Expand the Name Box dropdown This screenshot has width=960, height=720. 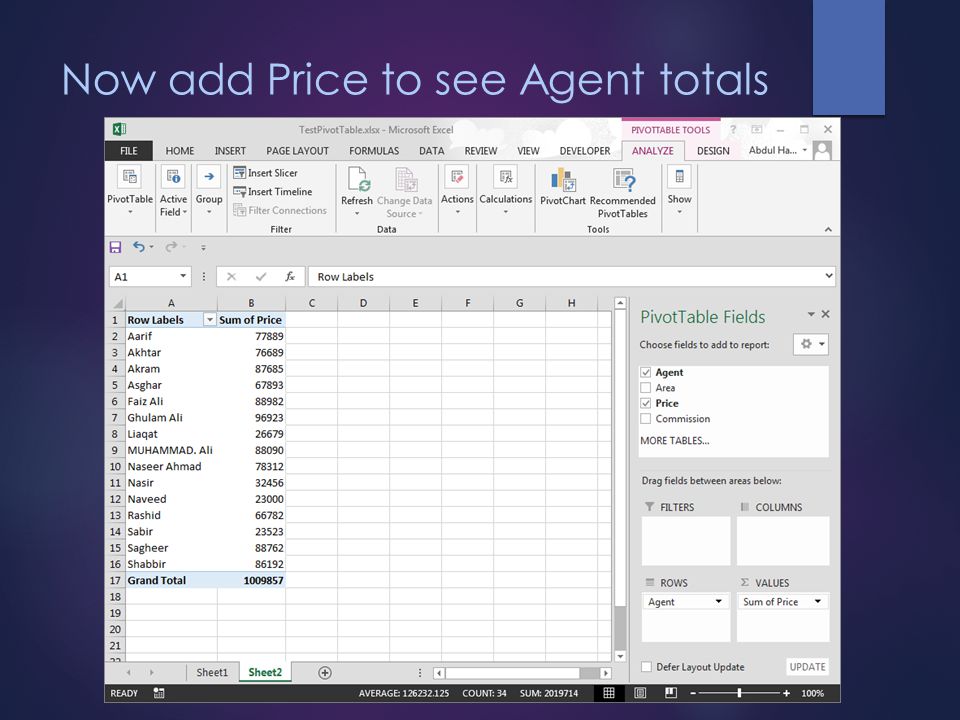(182, 276)
